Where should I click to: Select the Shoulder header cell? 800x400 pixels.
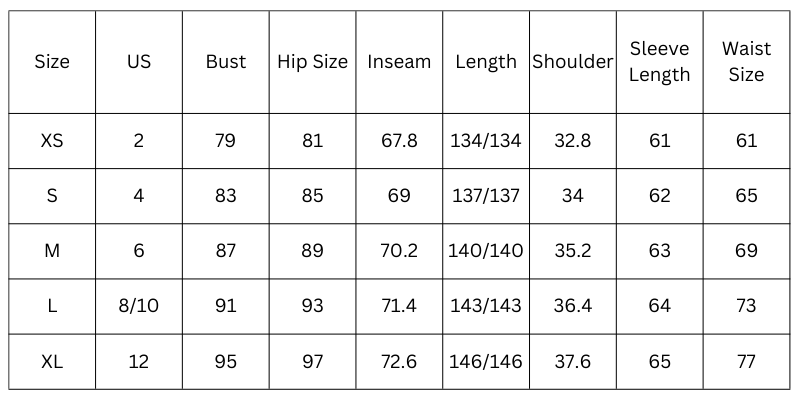click(x=572, y=62)
